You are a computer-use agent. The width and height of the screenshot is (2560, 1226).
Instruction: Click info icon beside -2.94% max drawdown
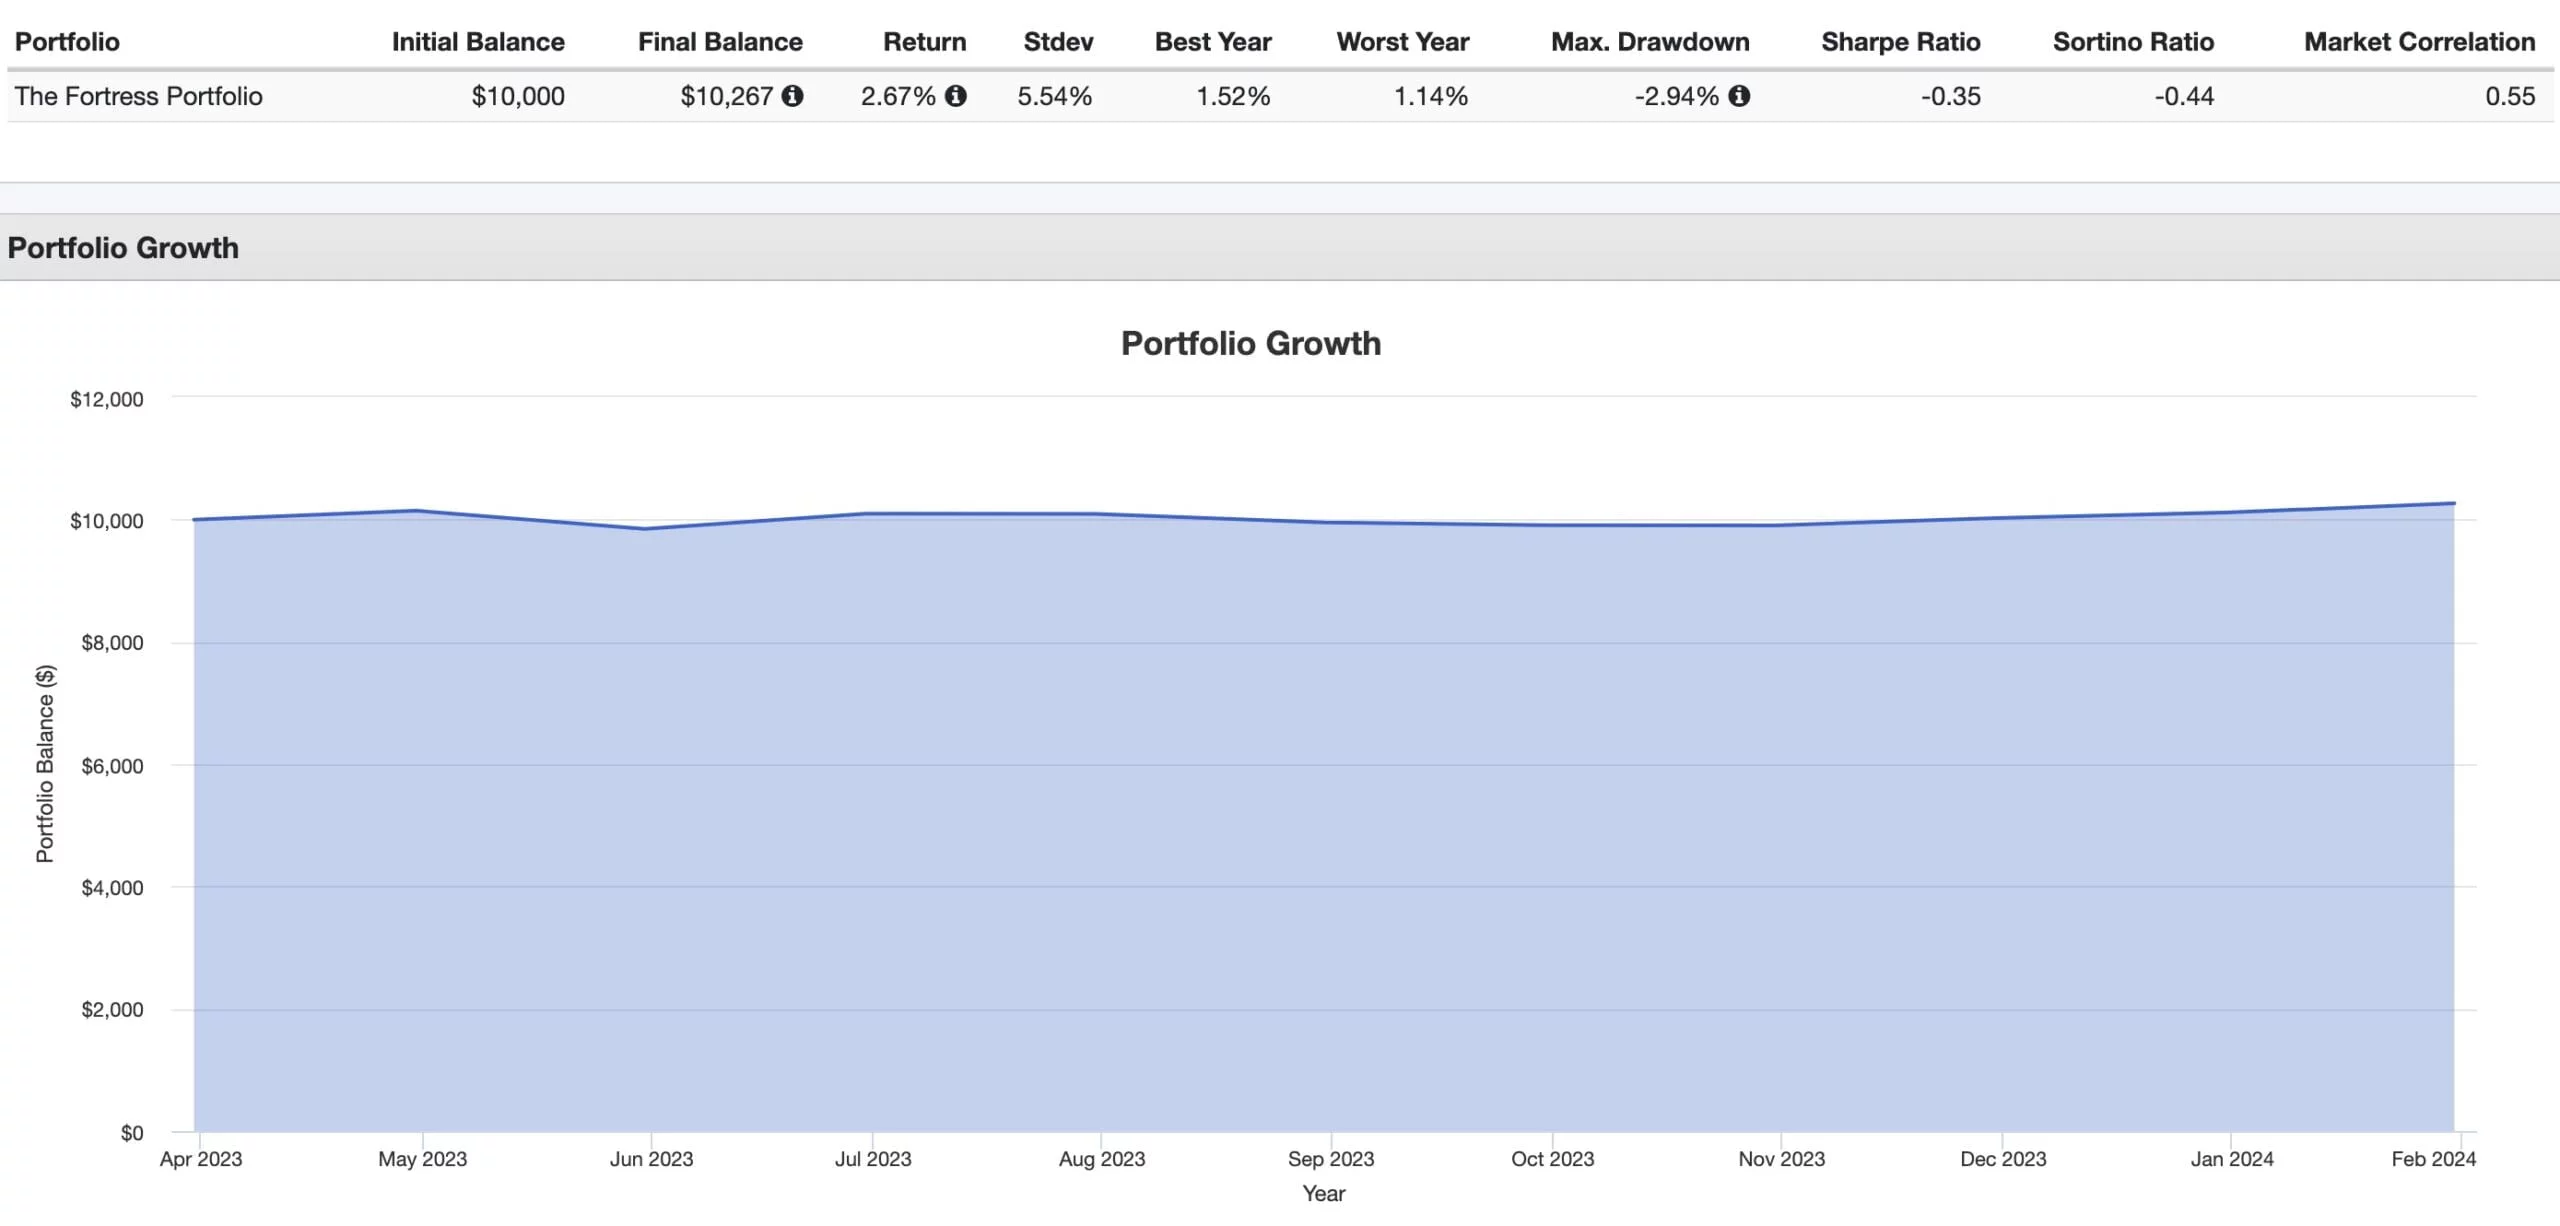tap(1739, 96)
